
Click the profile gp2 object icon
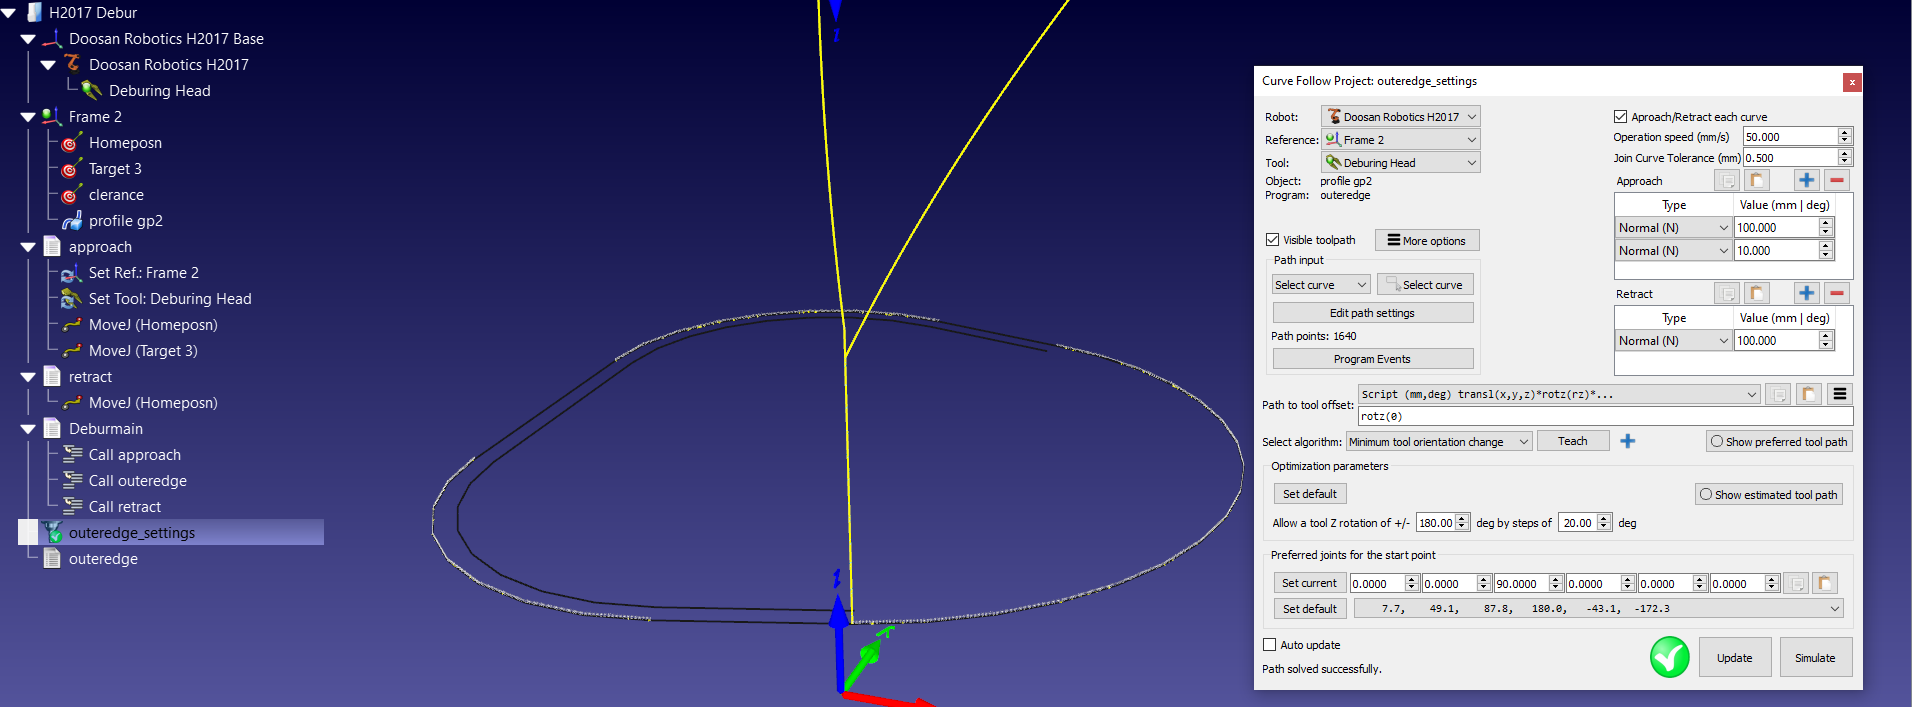click(72, 221)
